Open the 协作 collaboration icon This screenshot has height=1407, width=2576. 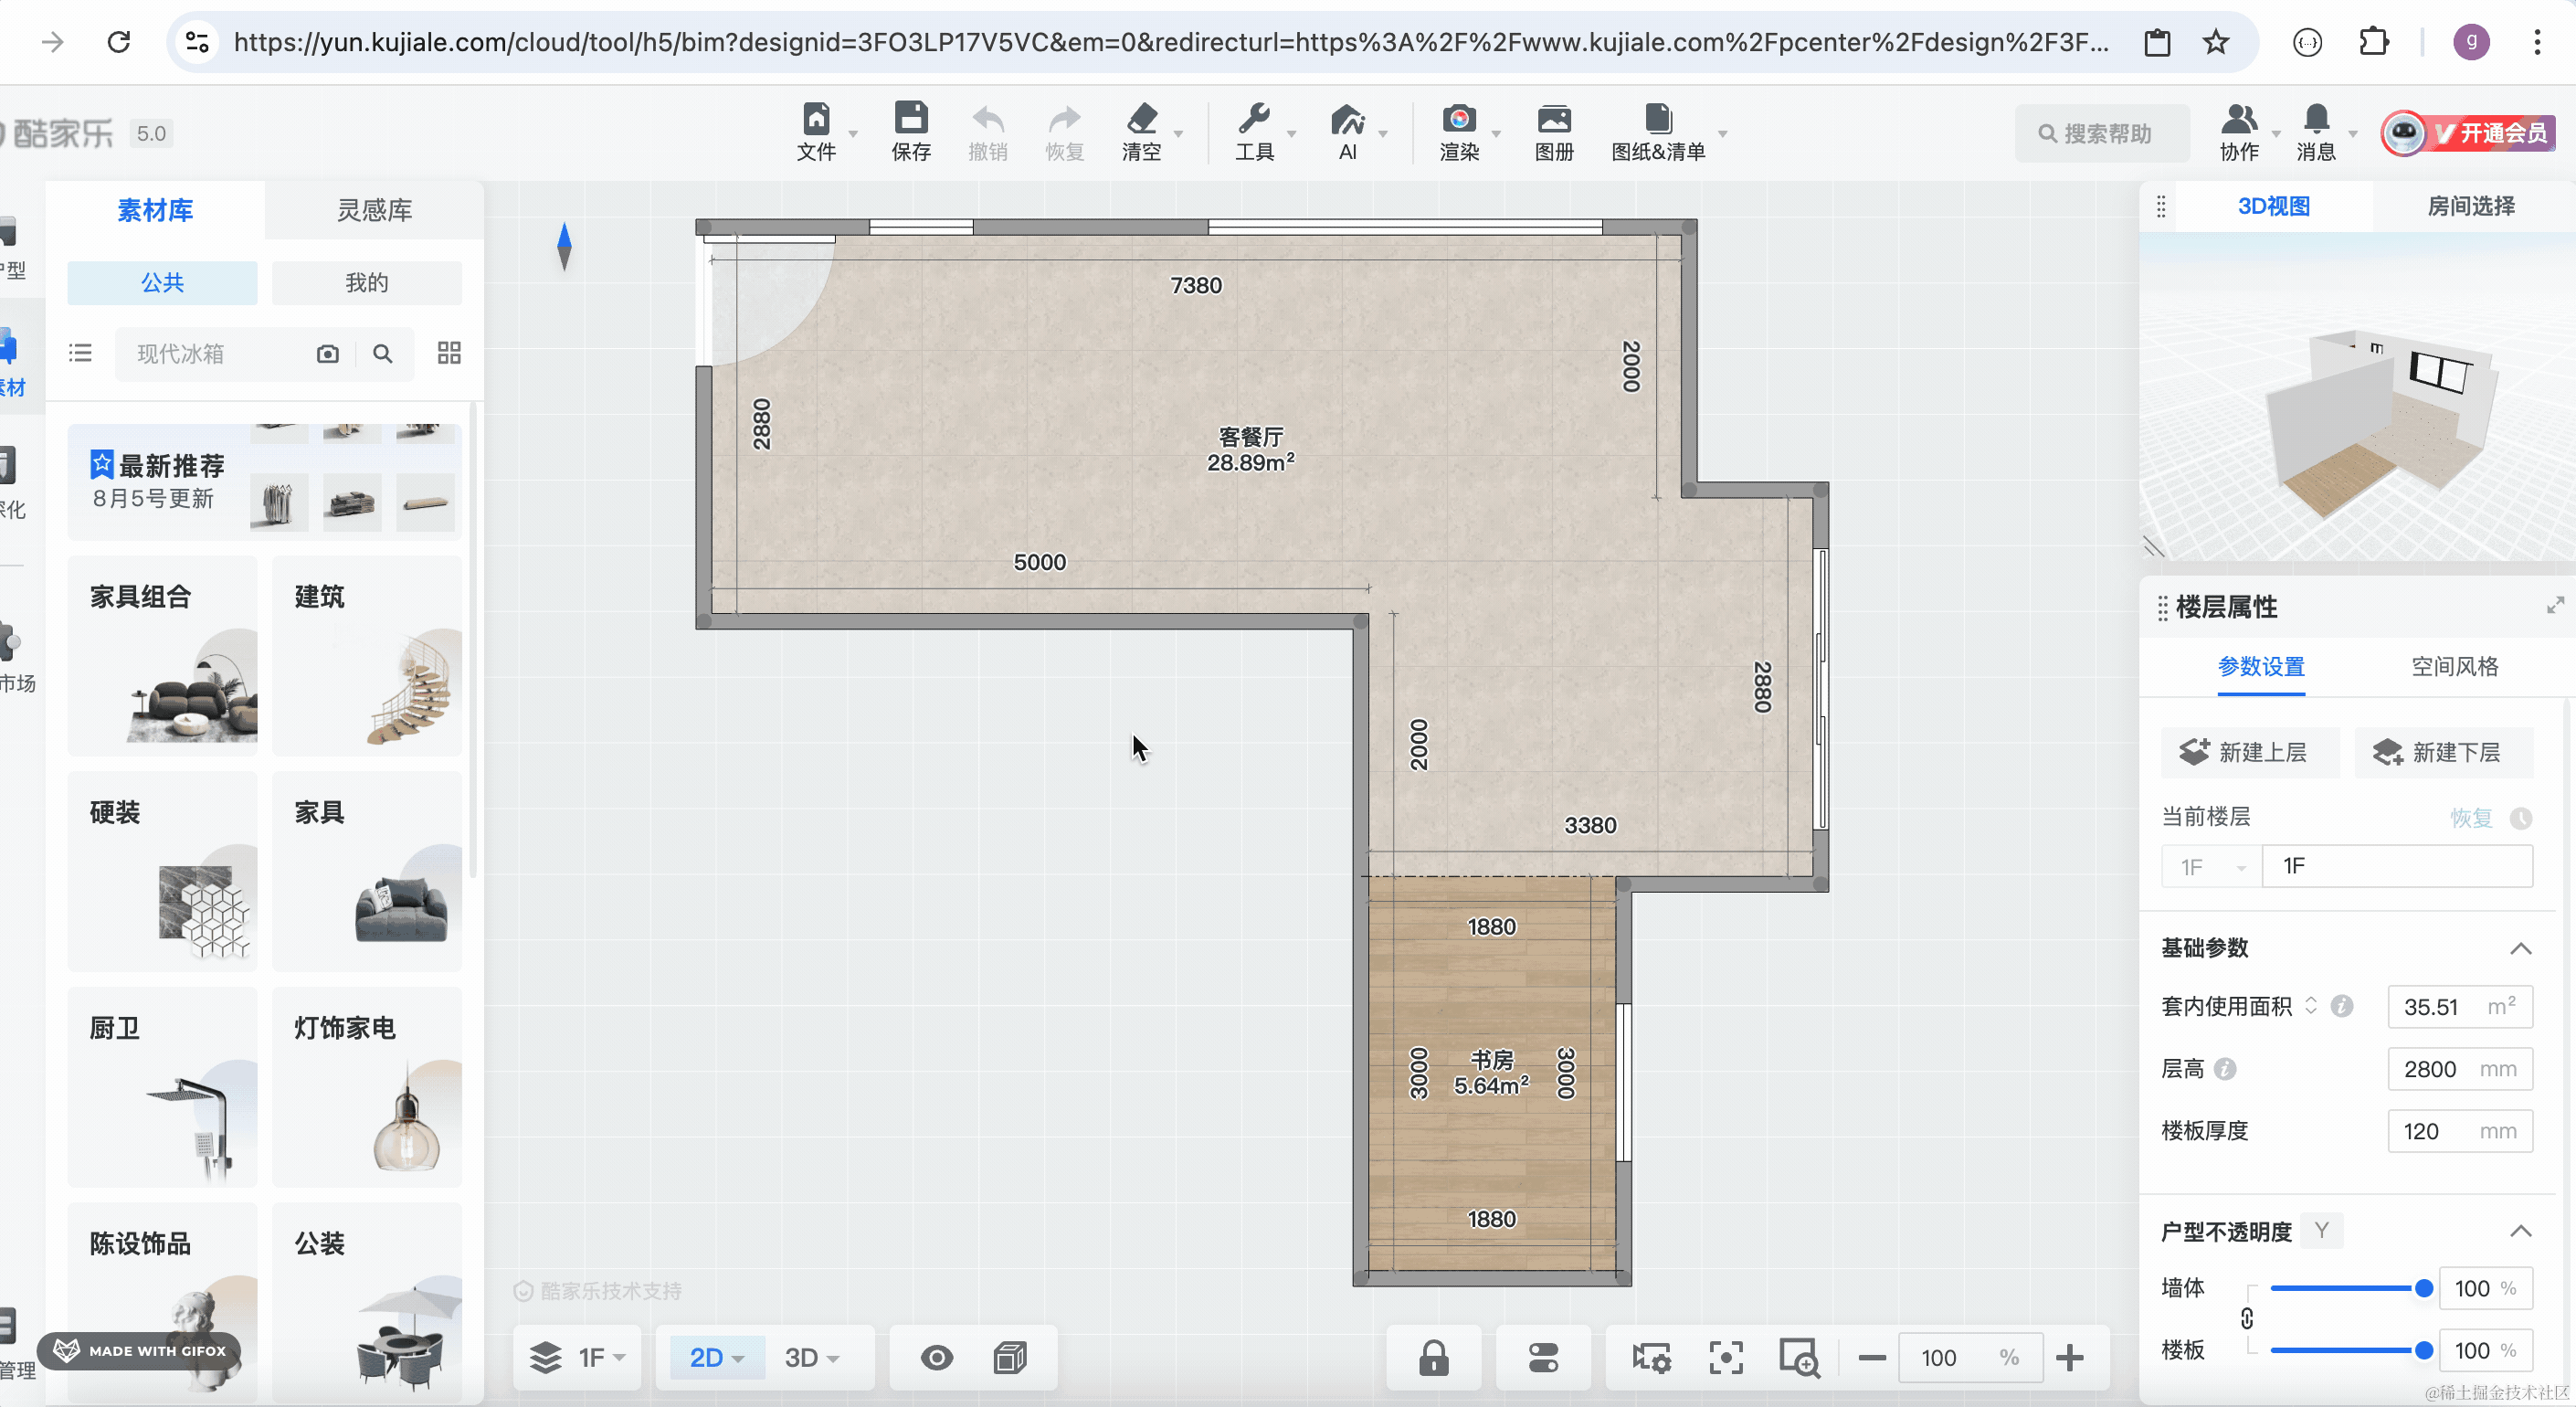[x=2239, y=119]
